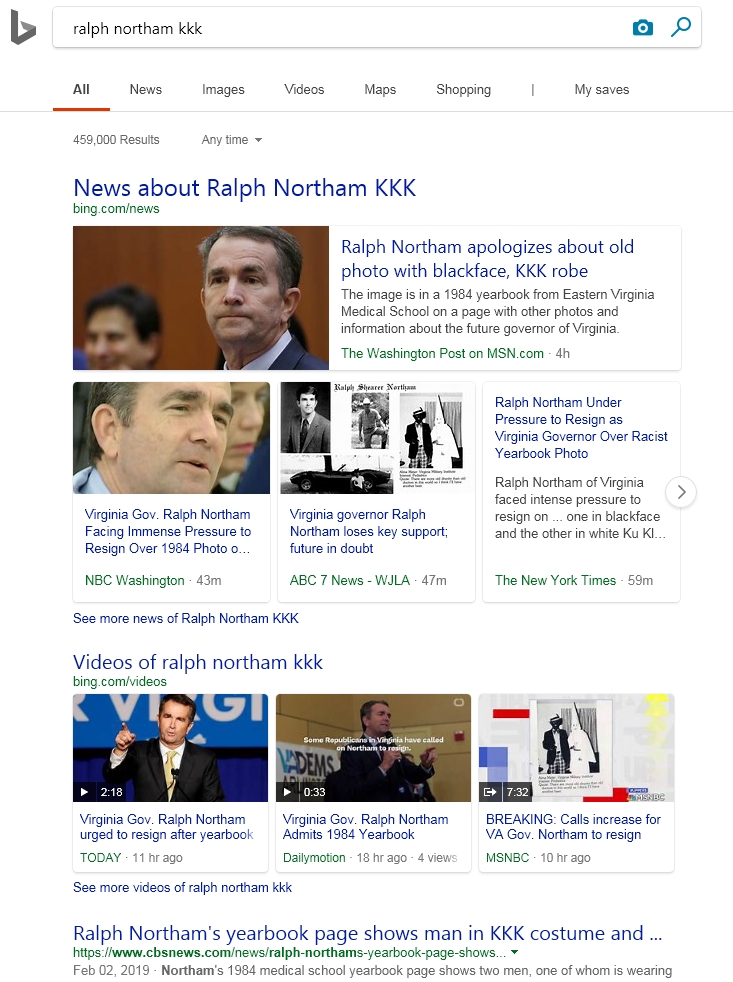Image resolution: width=733 pixels, height=982 pixels.
Task: Click See more videos of ralph northam kkk
Action: tap(182, 887)
